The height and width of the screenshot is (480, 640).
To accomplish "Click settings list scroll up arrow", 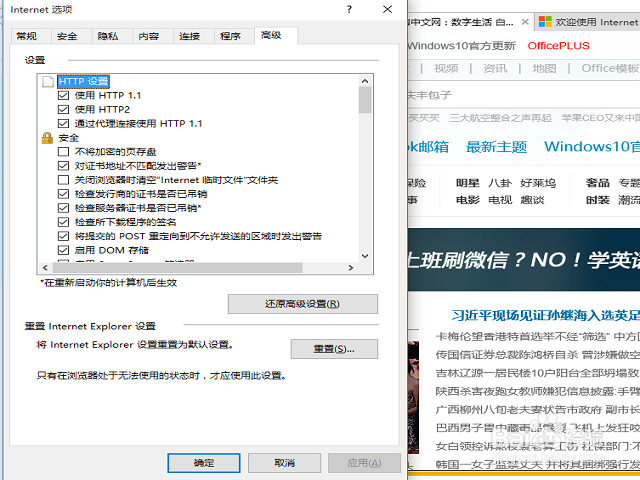I will tap(365, 81).
